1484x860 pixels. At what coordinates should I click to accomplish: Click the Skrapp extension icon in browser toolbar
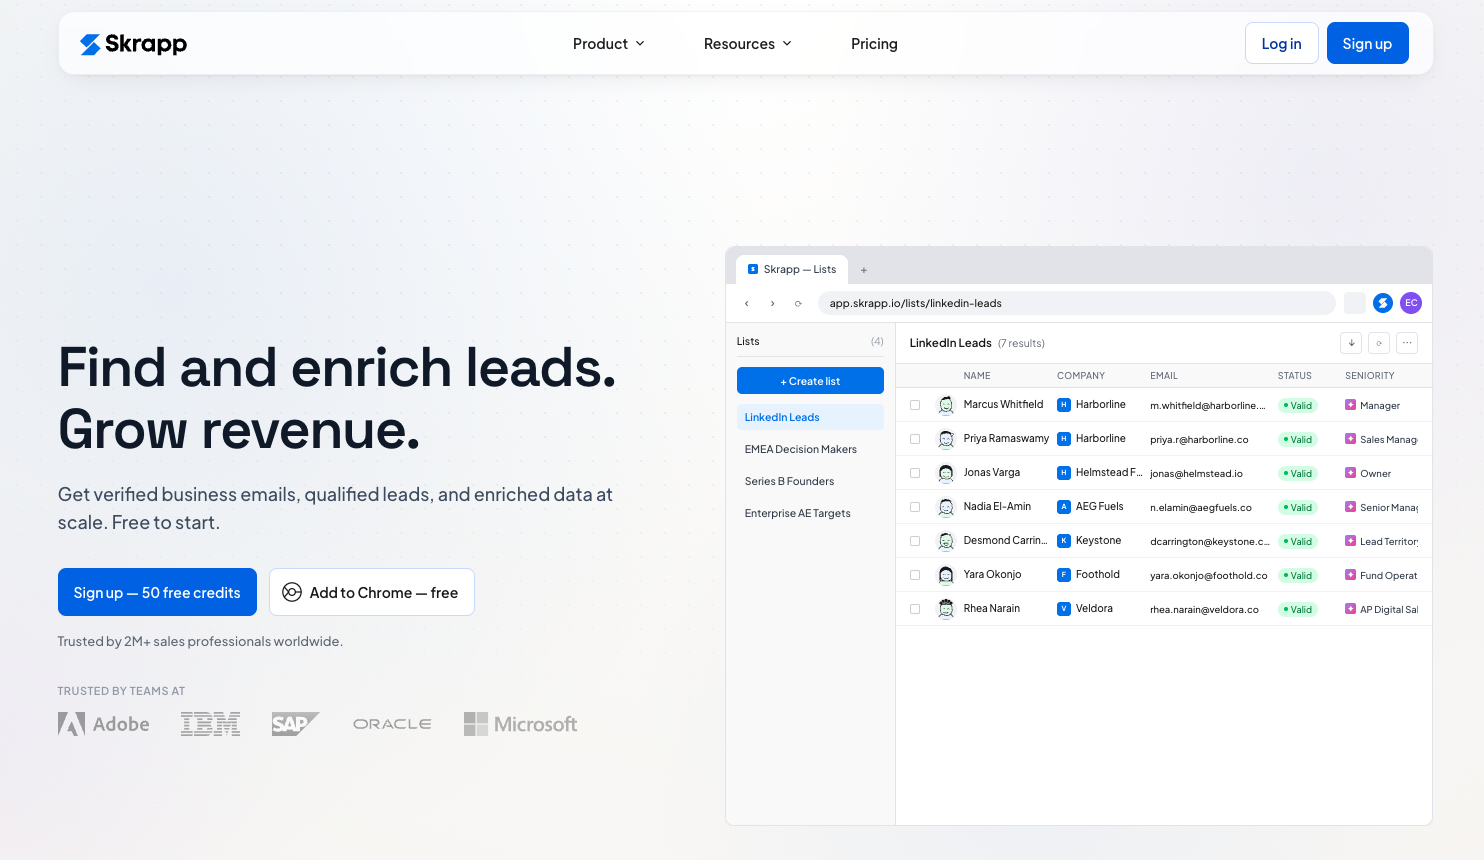(x=1383, y=303)
